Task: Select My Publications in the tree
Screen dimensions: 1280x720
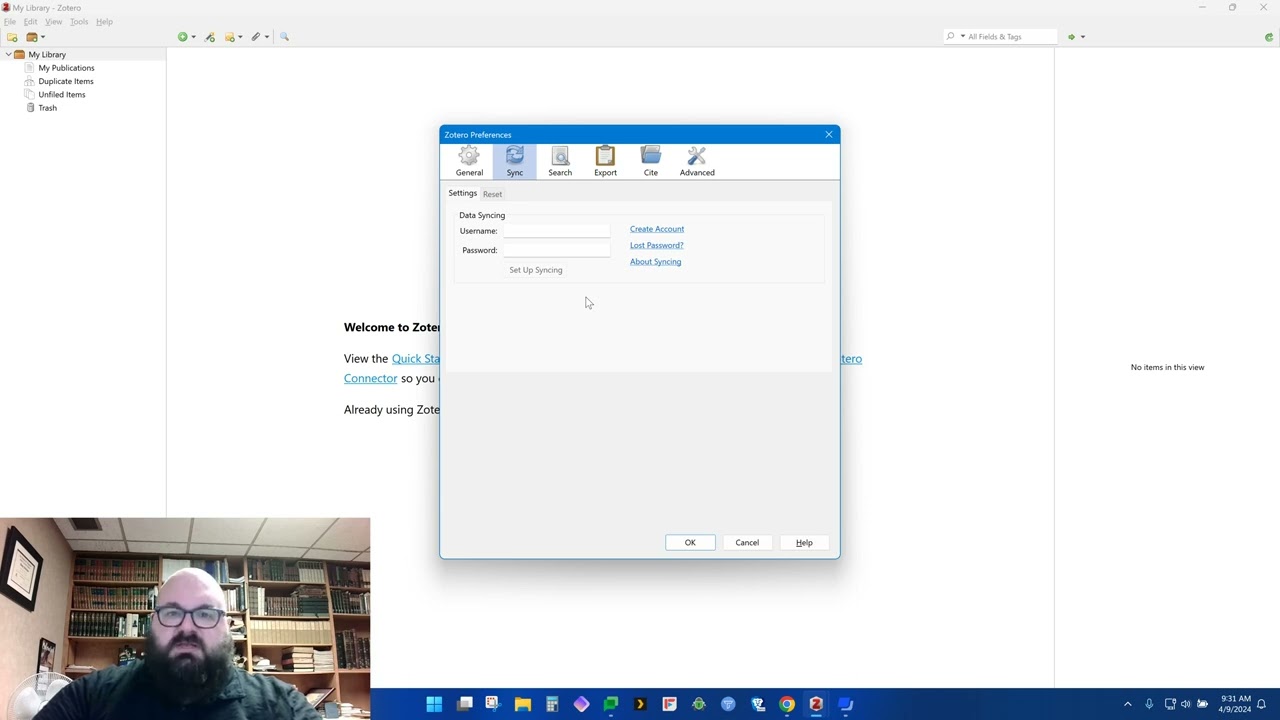Action: (66, 68)
